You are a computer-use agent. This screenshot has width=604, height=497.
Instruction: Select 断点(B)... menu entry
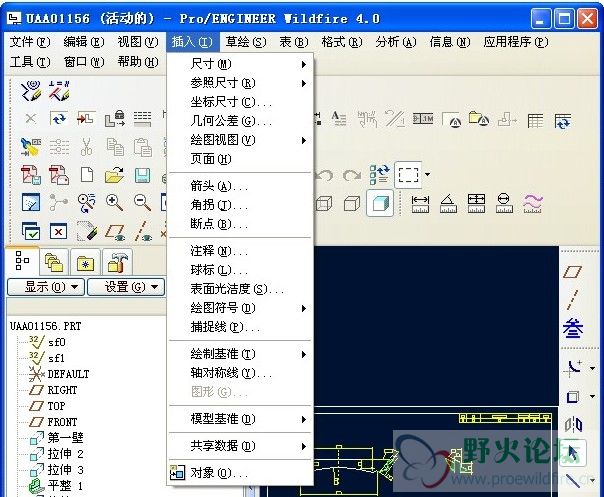click(240, 224)
